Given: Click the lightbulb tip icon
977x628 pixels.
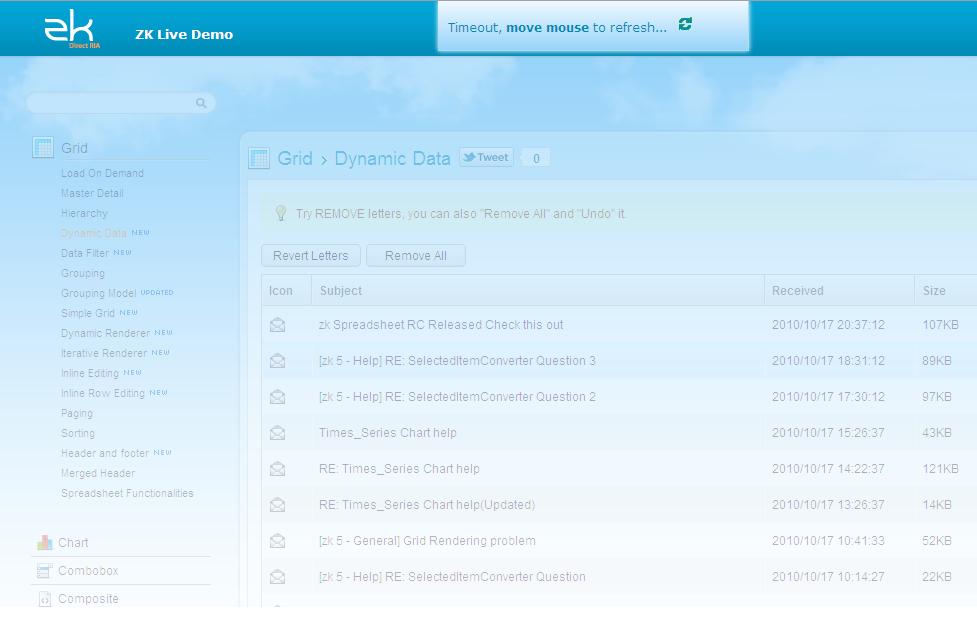Looking at the screenshot, I should coord(281,213).
